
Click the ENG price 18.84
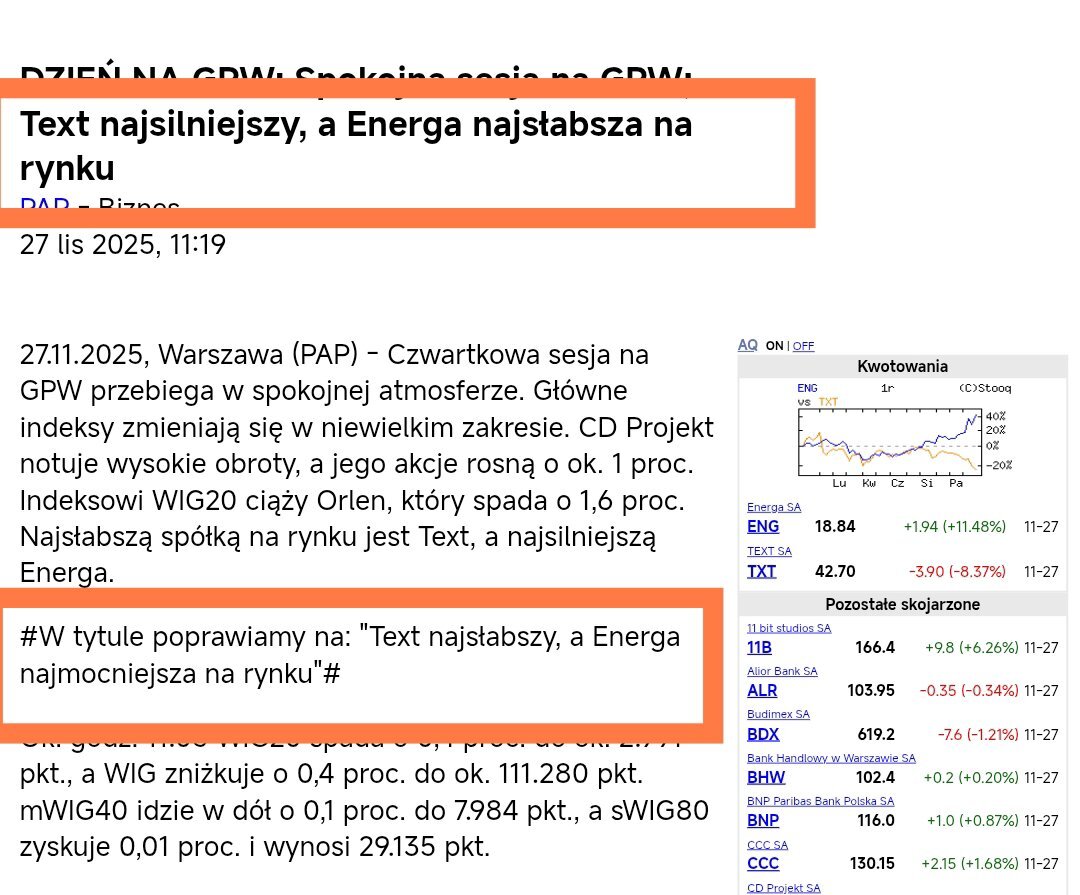click(x=835, y=526)
